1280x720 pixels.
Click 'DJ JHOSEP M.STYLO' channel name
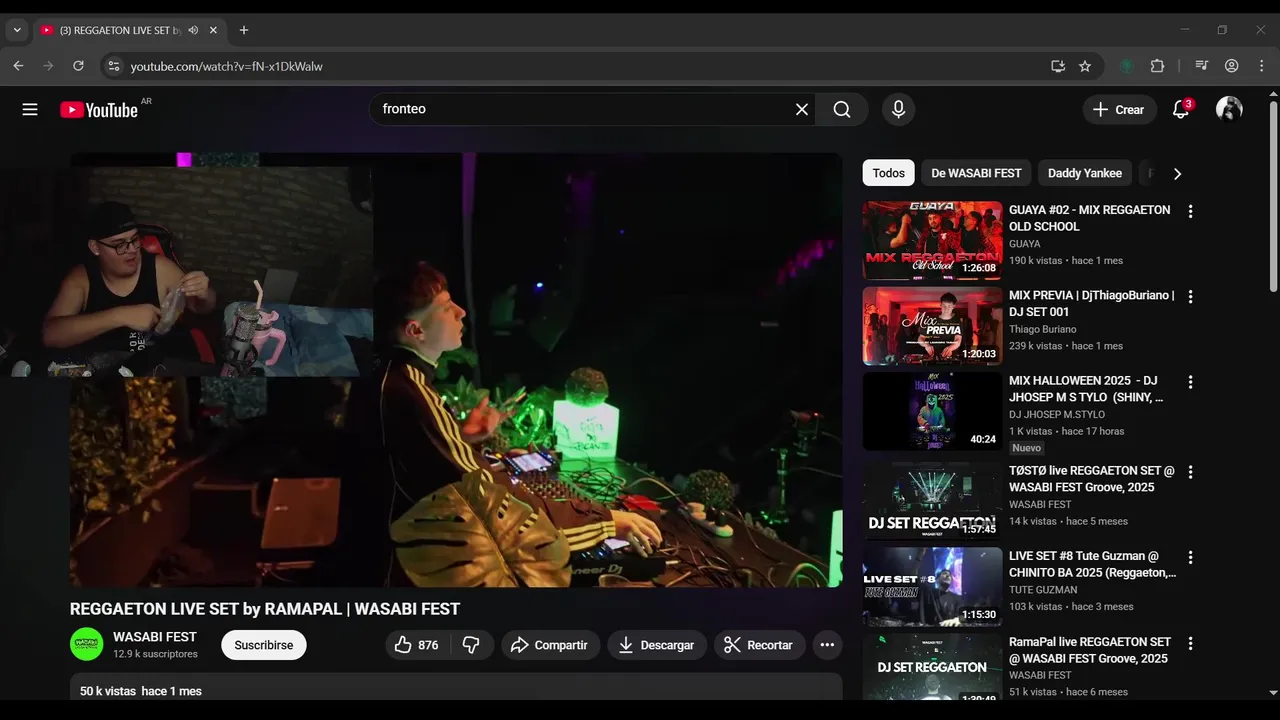pos(1057,415)
